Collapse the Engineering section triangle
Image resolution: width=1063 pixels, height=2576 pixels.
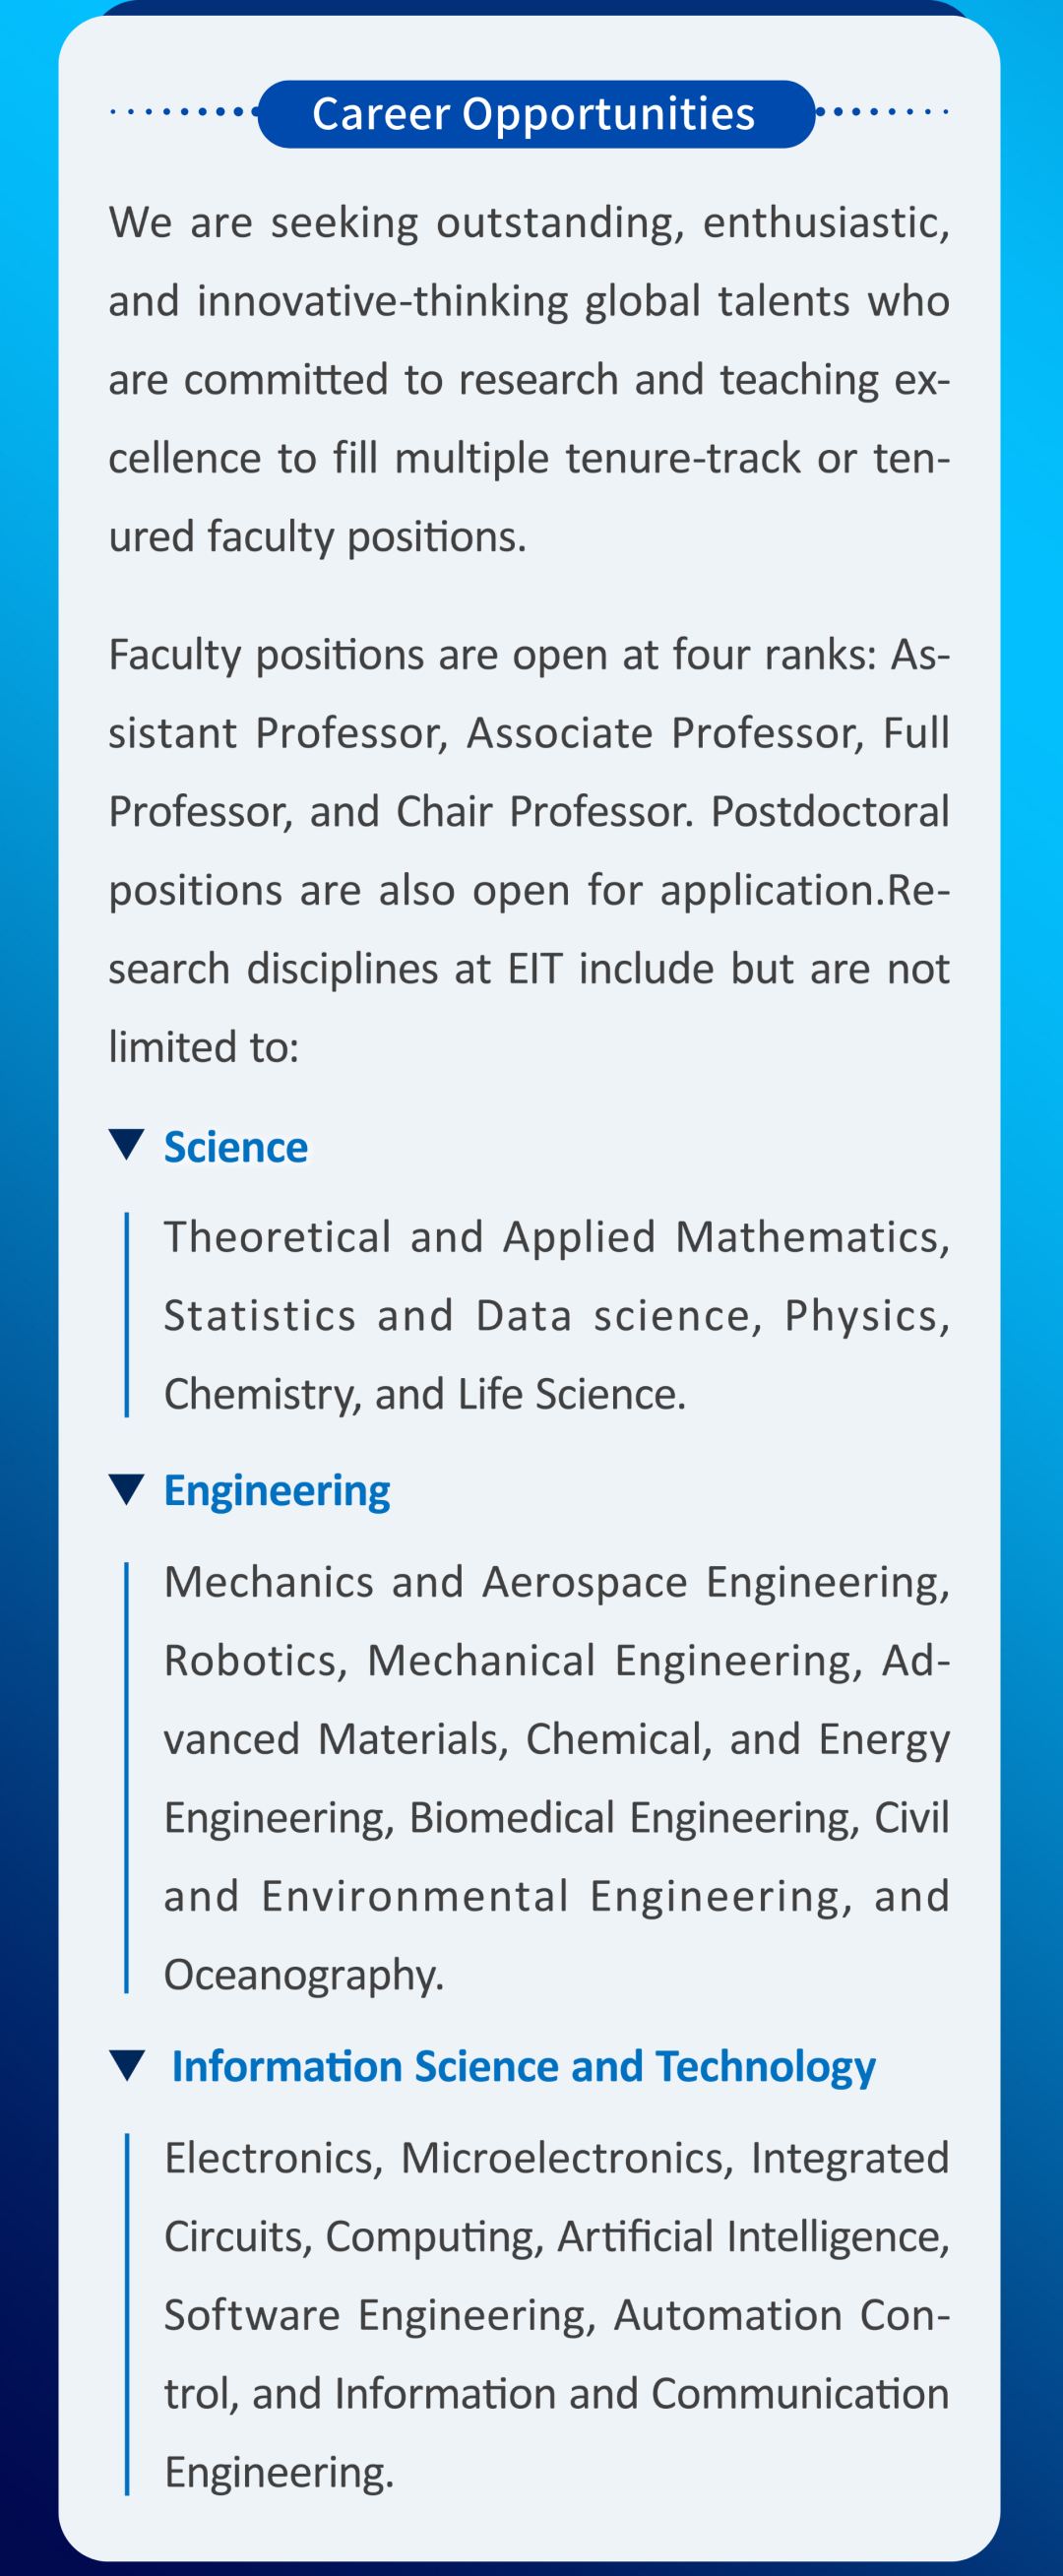[127, 1489]
